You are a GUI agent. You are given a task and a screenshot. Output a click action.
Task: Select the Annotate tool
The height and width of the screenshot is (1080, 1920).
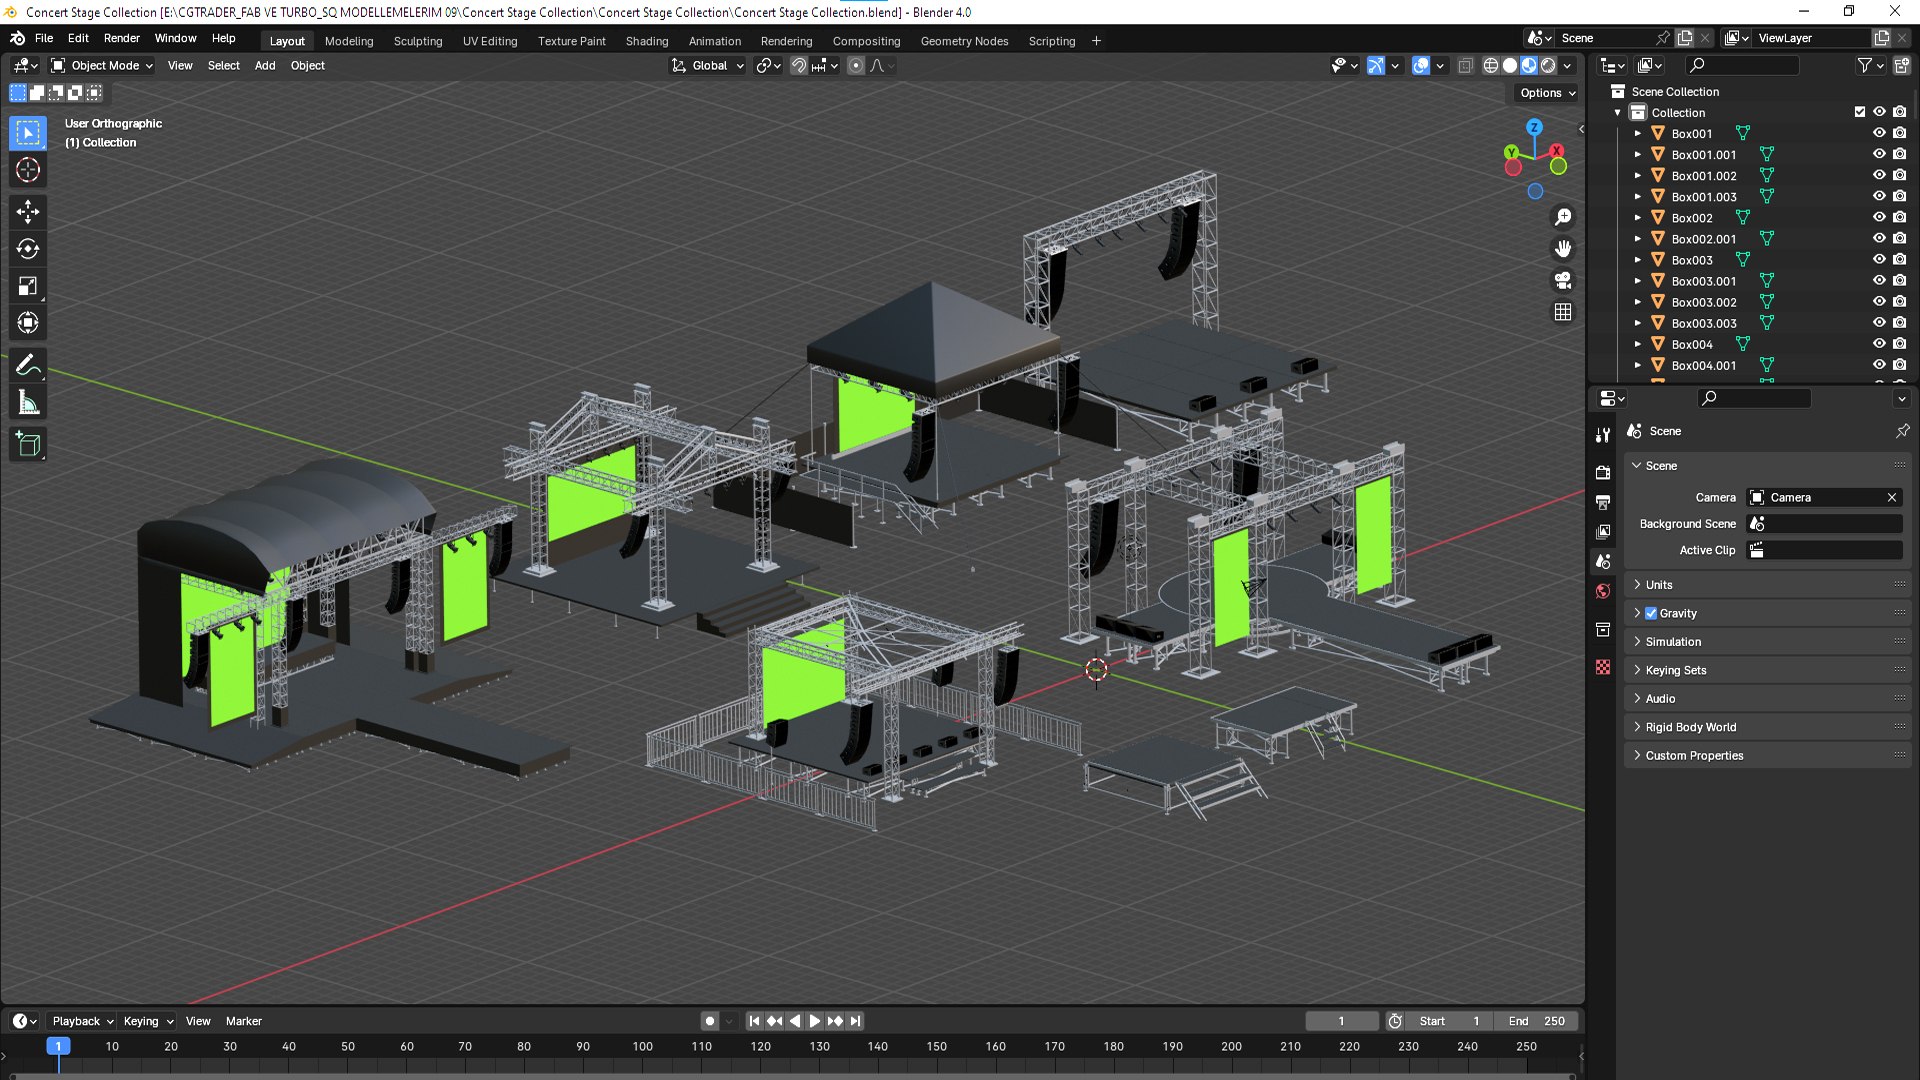coord(28,365)
